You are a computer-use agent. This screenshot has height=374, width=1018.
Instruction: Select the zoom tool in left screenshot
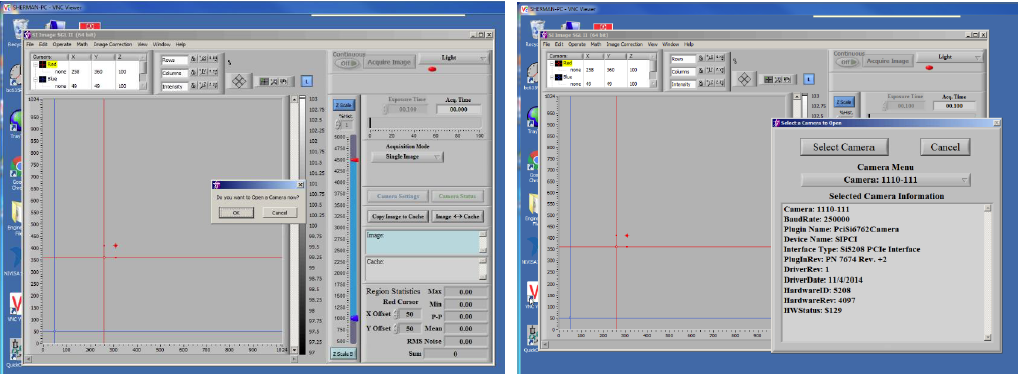tap(274, 82)
